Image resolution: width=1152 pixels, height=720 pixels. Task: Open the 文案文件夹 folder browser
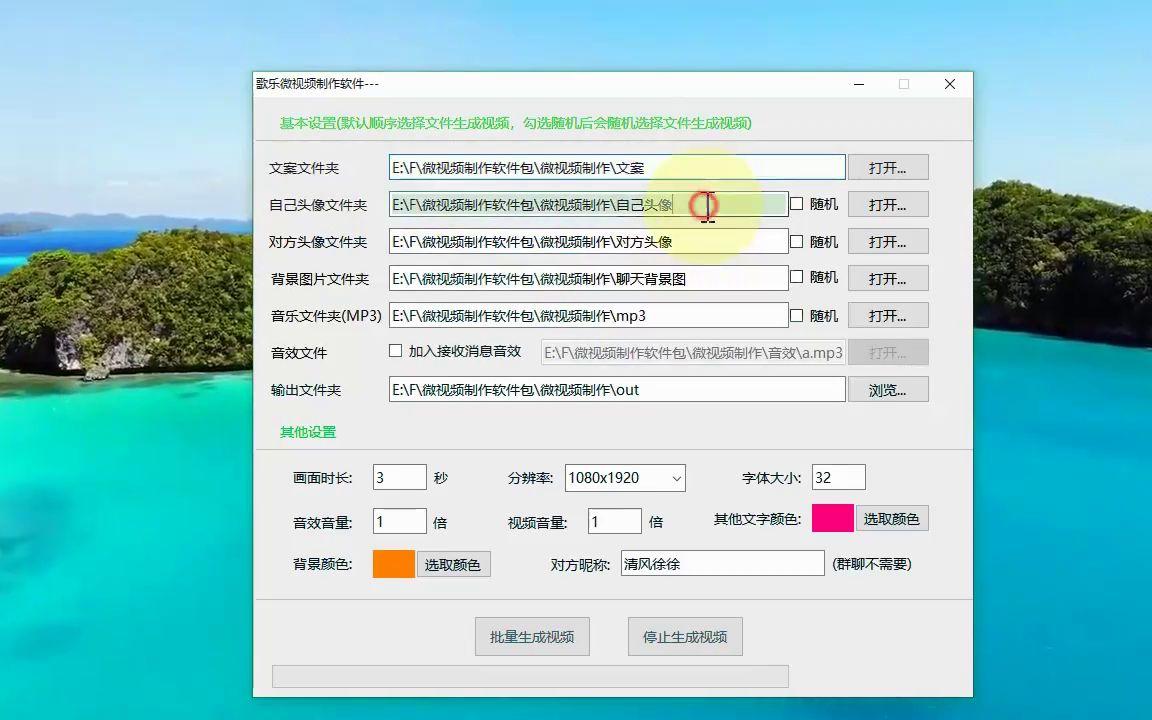click(888, 168)
